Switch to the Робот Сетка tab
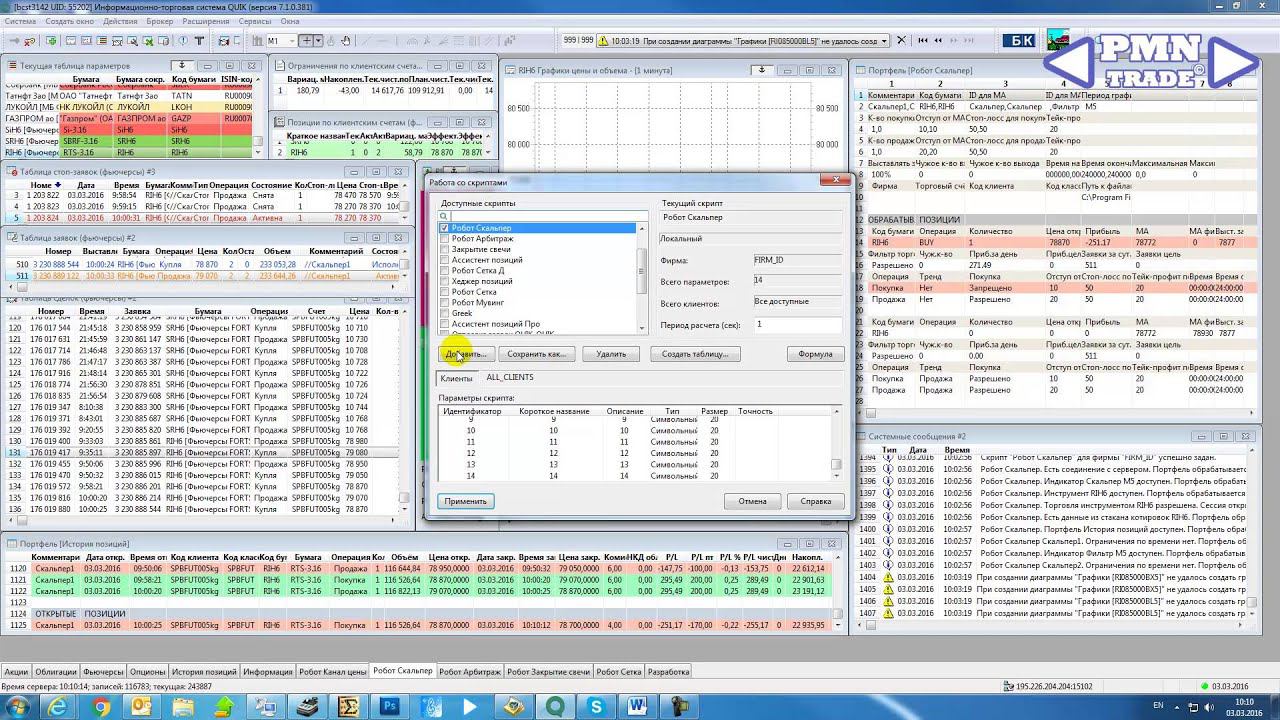Viewport: 1280px width, 720px height. pyautogui.click(x=618, y=672)
